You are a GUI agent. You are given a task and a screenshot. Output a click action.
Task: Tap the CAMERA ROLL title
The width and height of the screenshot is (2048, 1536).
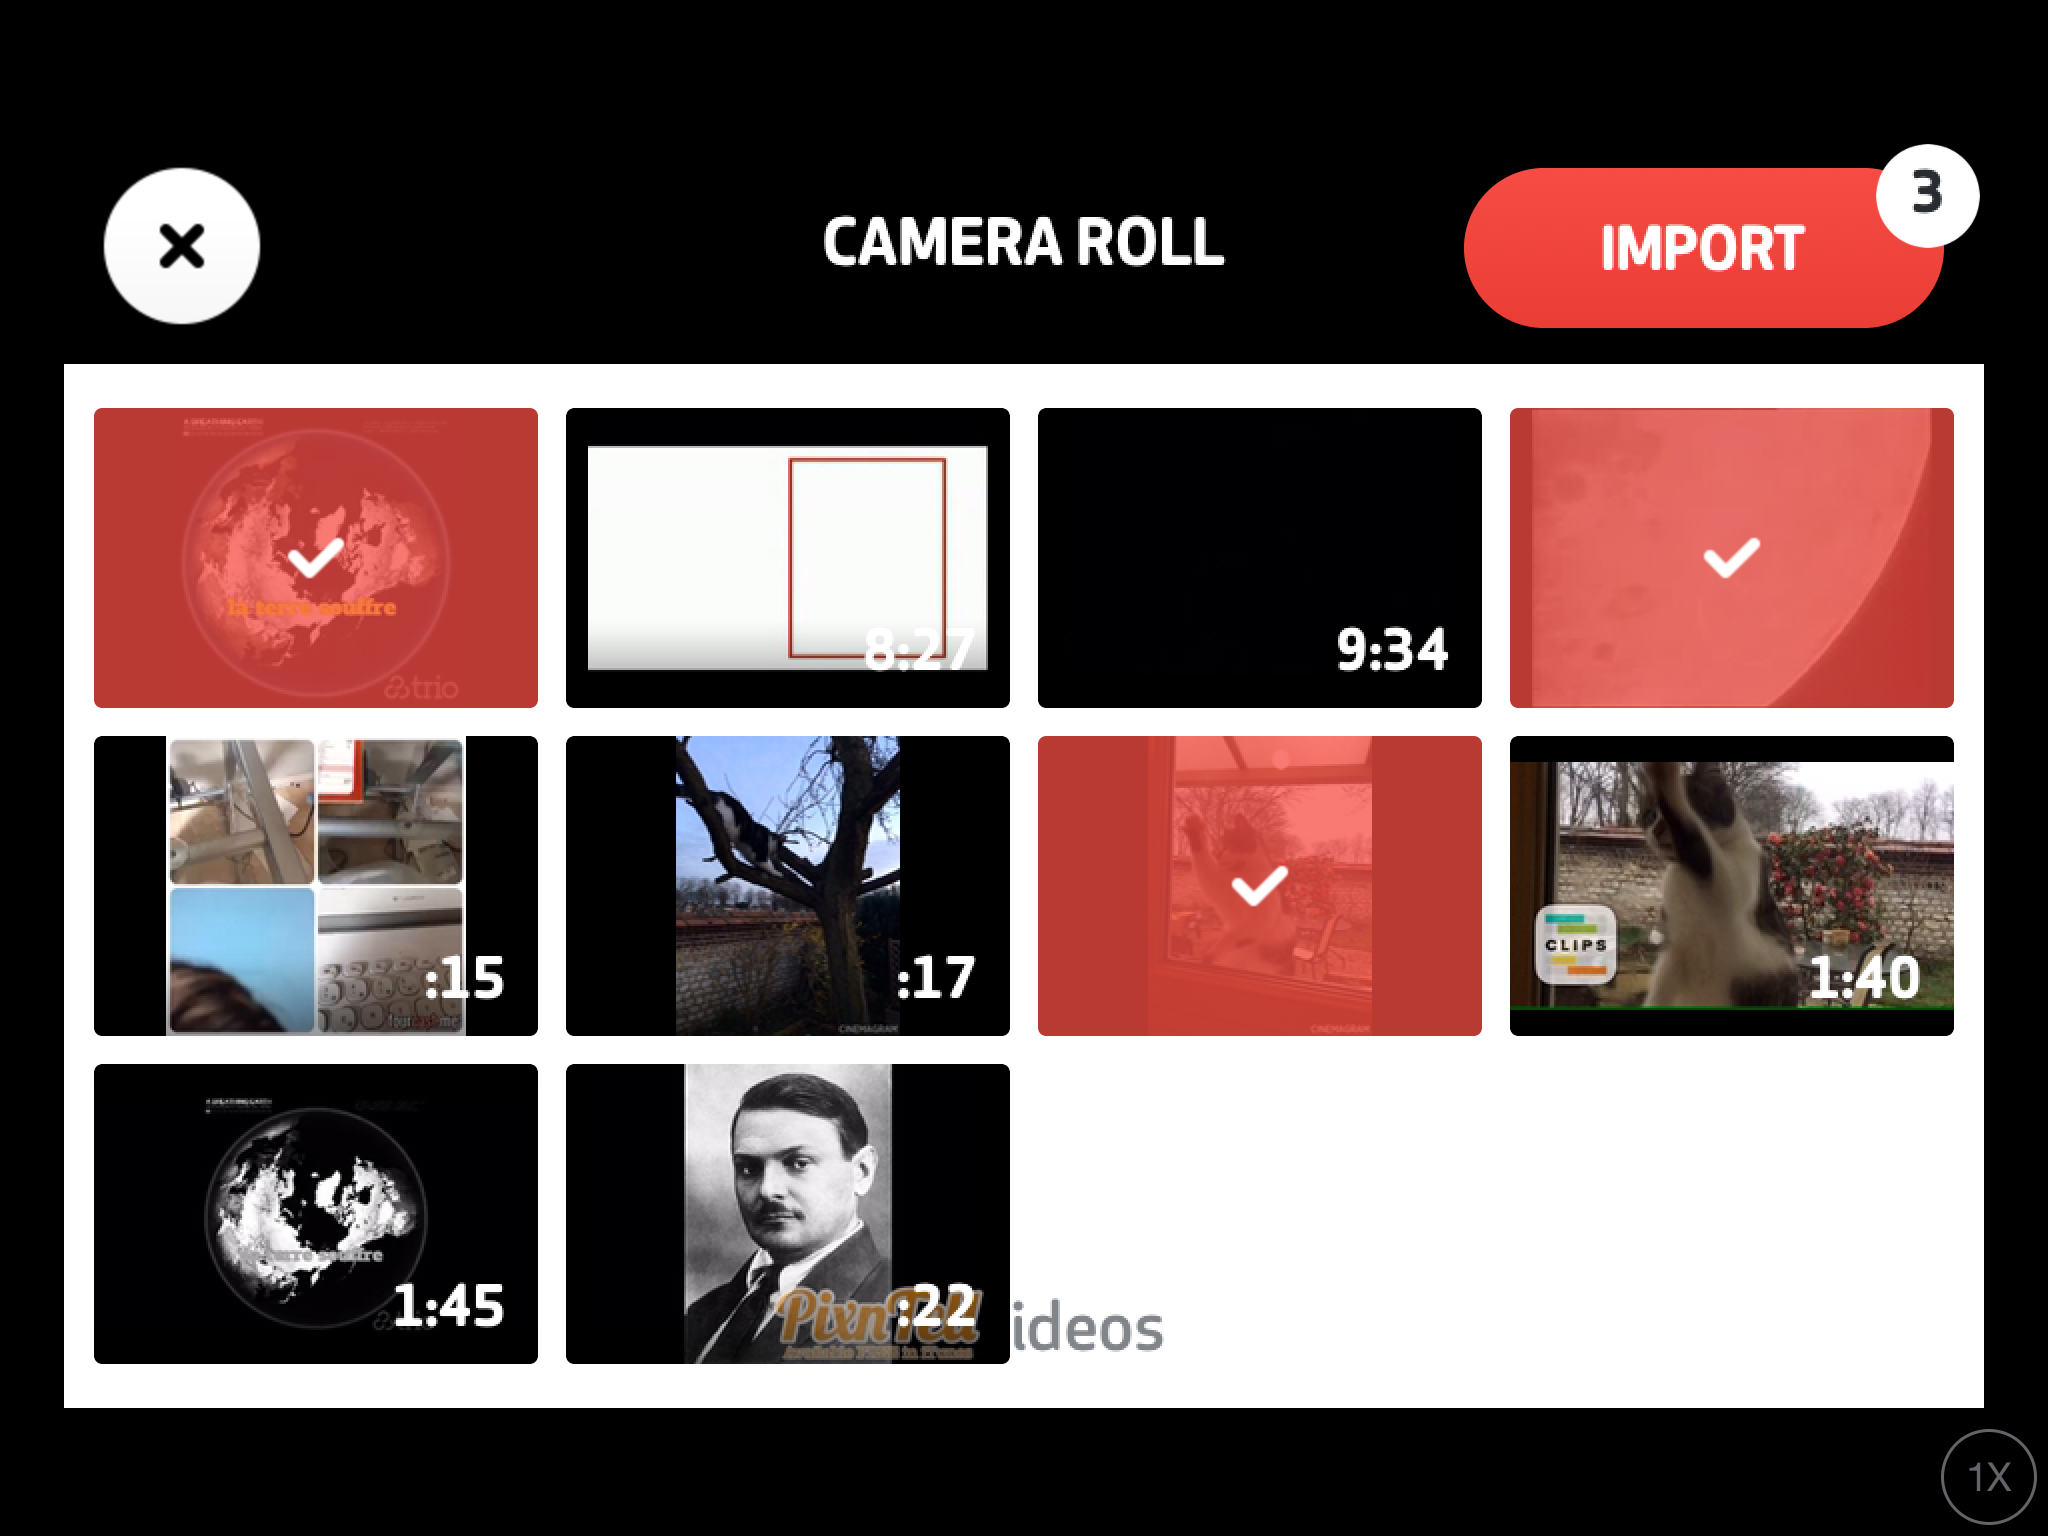tap(1023, 243)
